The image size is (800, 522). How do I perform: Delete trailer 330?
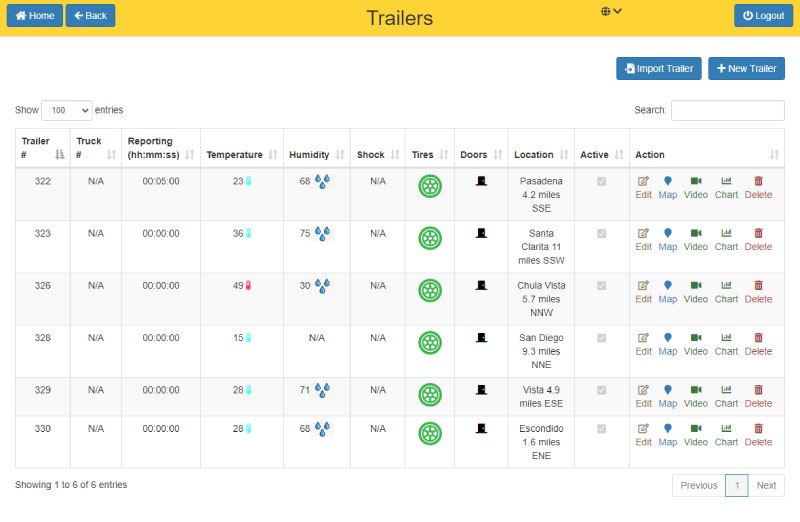coord(758,435)
